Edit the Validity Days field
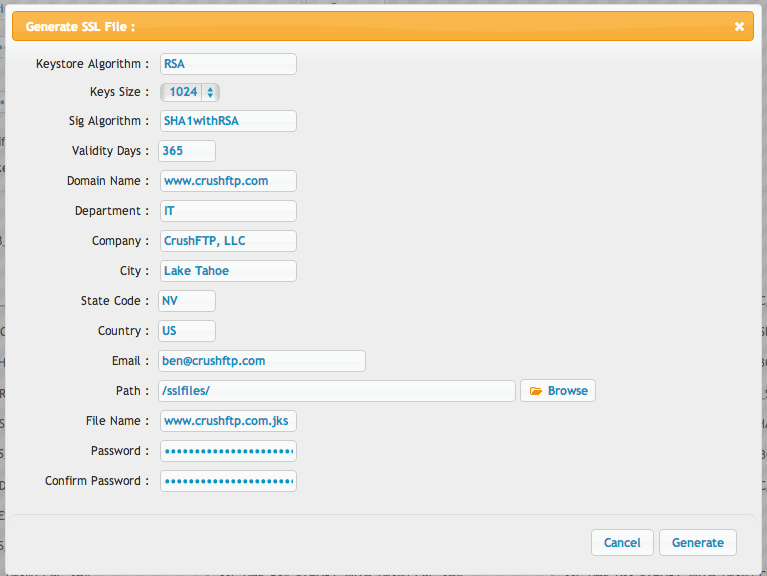Image resolution: width=767 pixels, height=576 pixels. (x=187, y=151)
